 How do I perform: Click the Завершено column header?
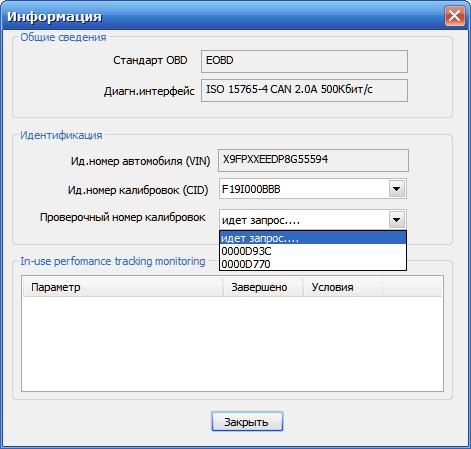click(x=263, y=287)
